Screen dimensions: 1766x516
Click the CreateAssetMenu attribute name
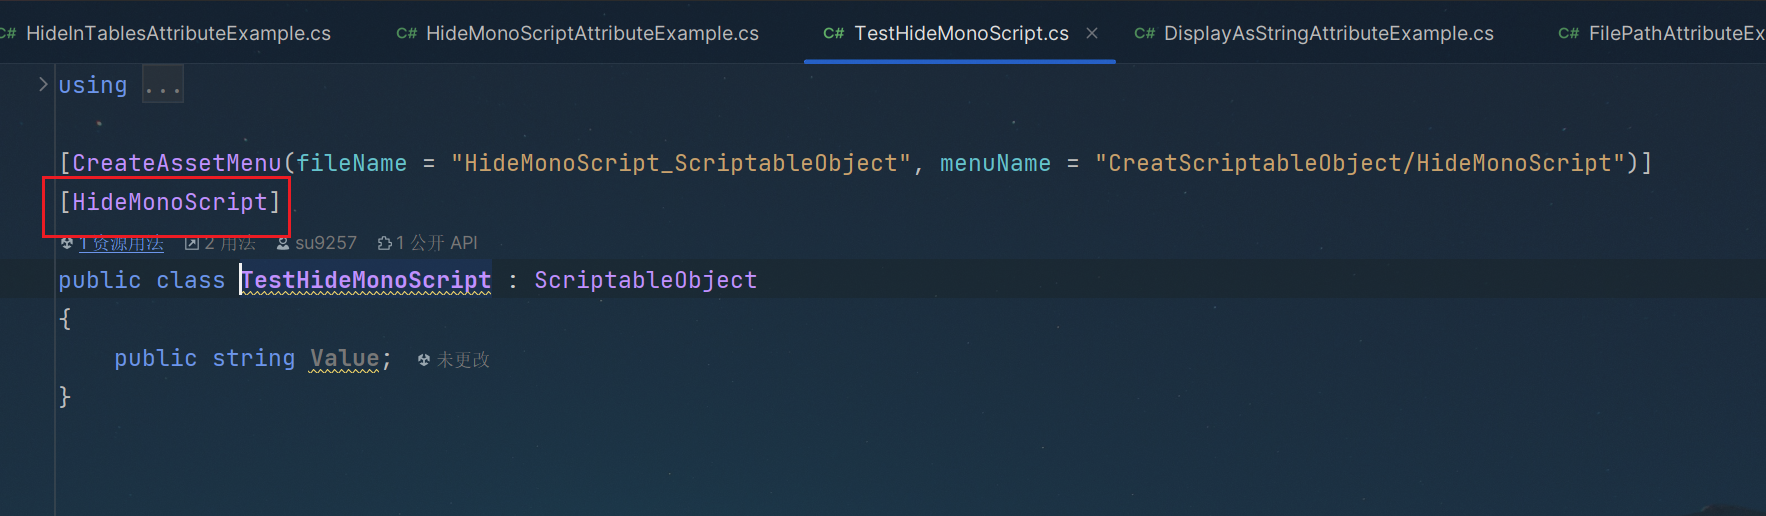tap(177, 163)
